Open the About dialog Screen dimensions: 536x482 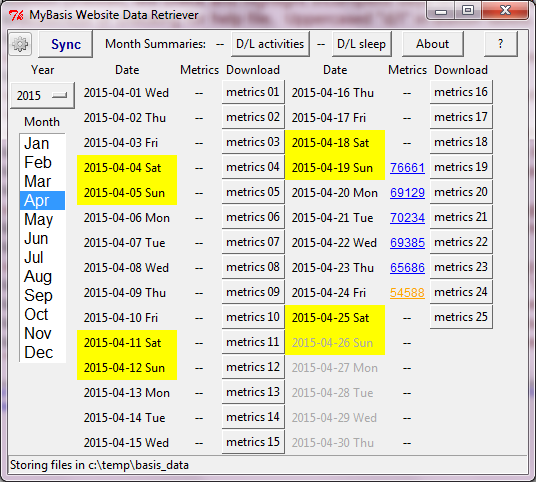click(433, 44)
